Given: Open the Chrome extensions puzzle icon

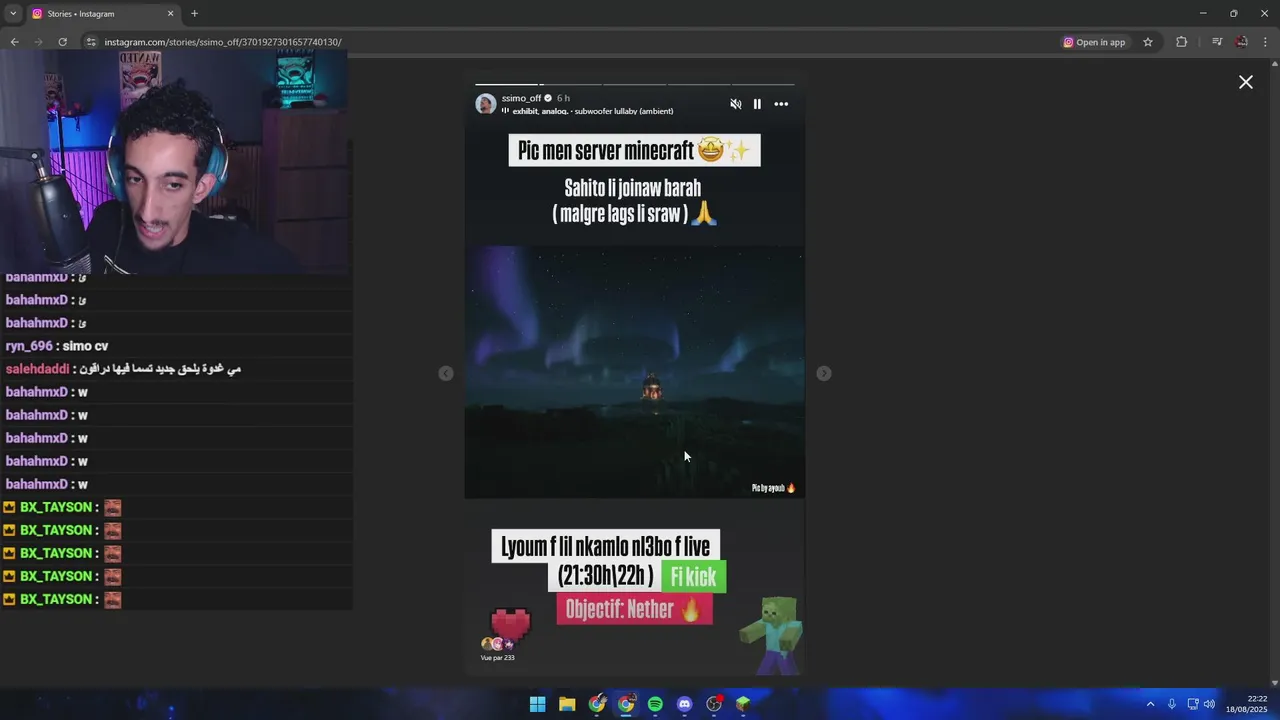Looking at the screenshot, I should pyautogui.click(x=1181, y=42).
